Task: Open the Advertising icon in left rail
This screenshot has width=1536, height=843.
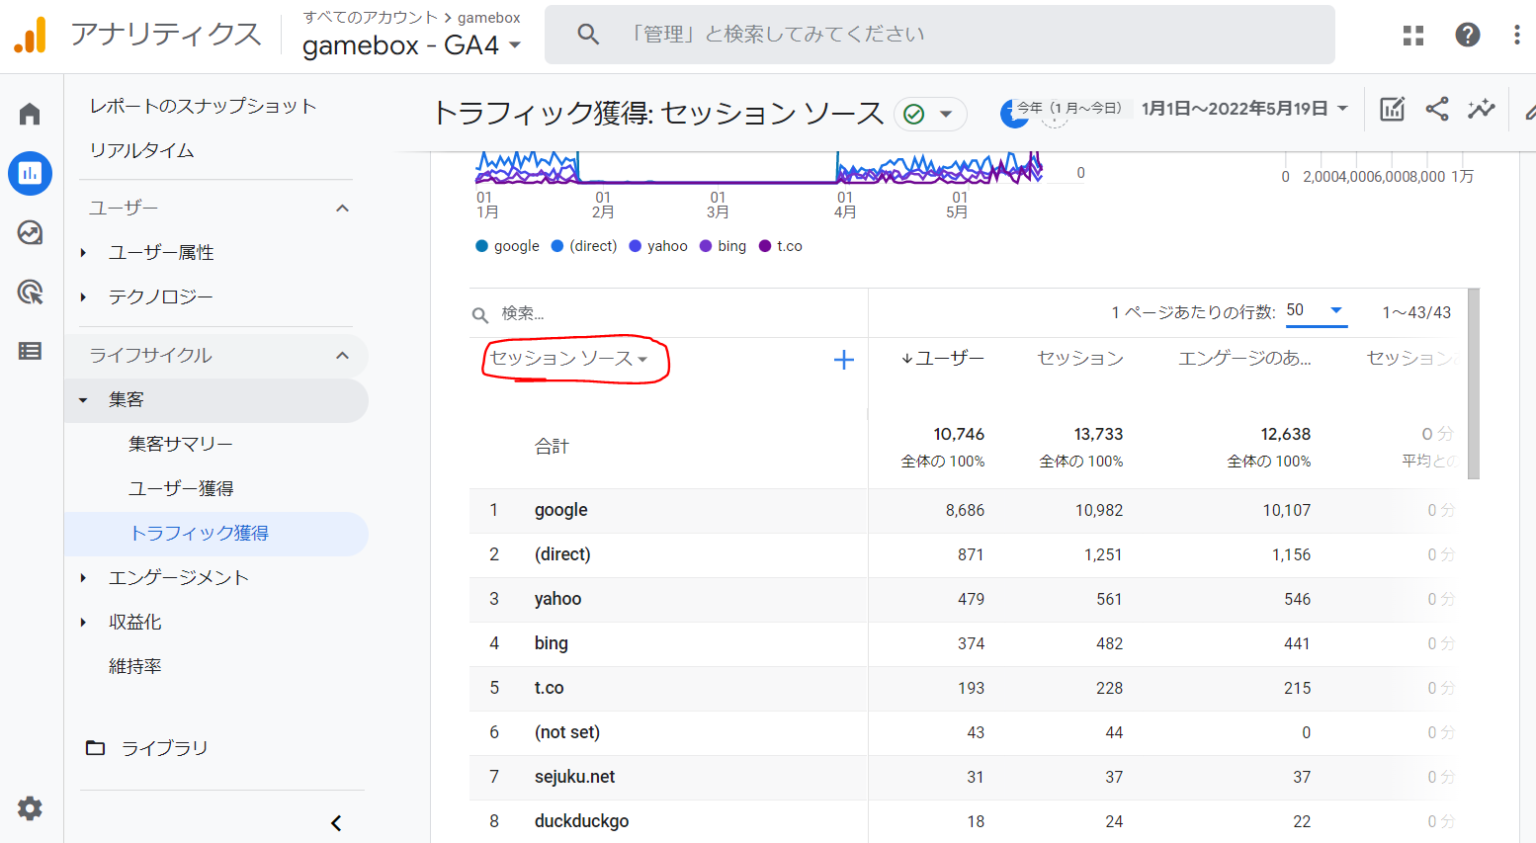Action: (30, 292)
